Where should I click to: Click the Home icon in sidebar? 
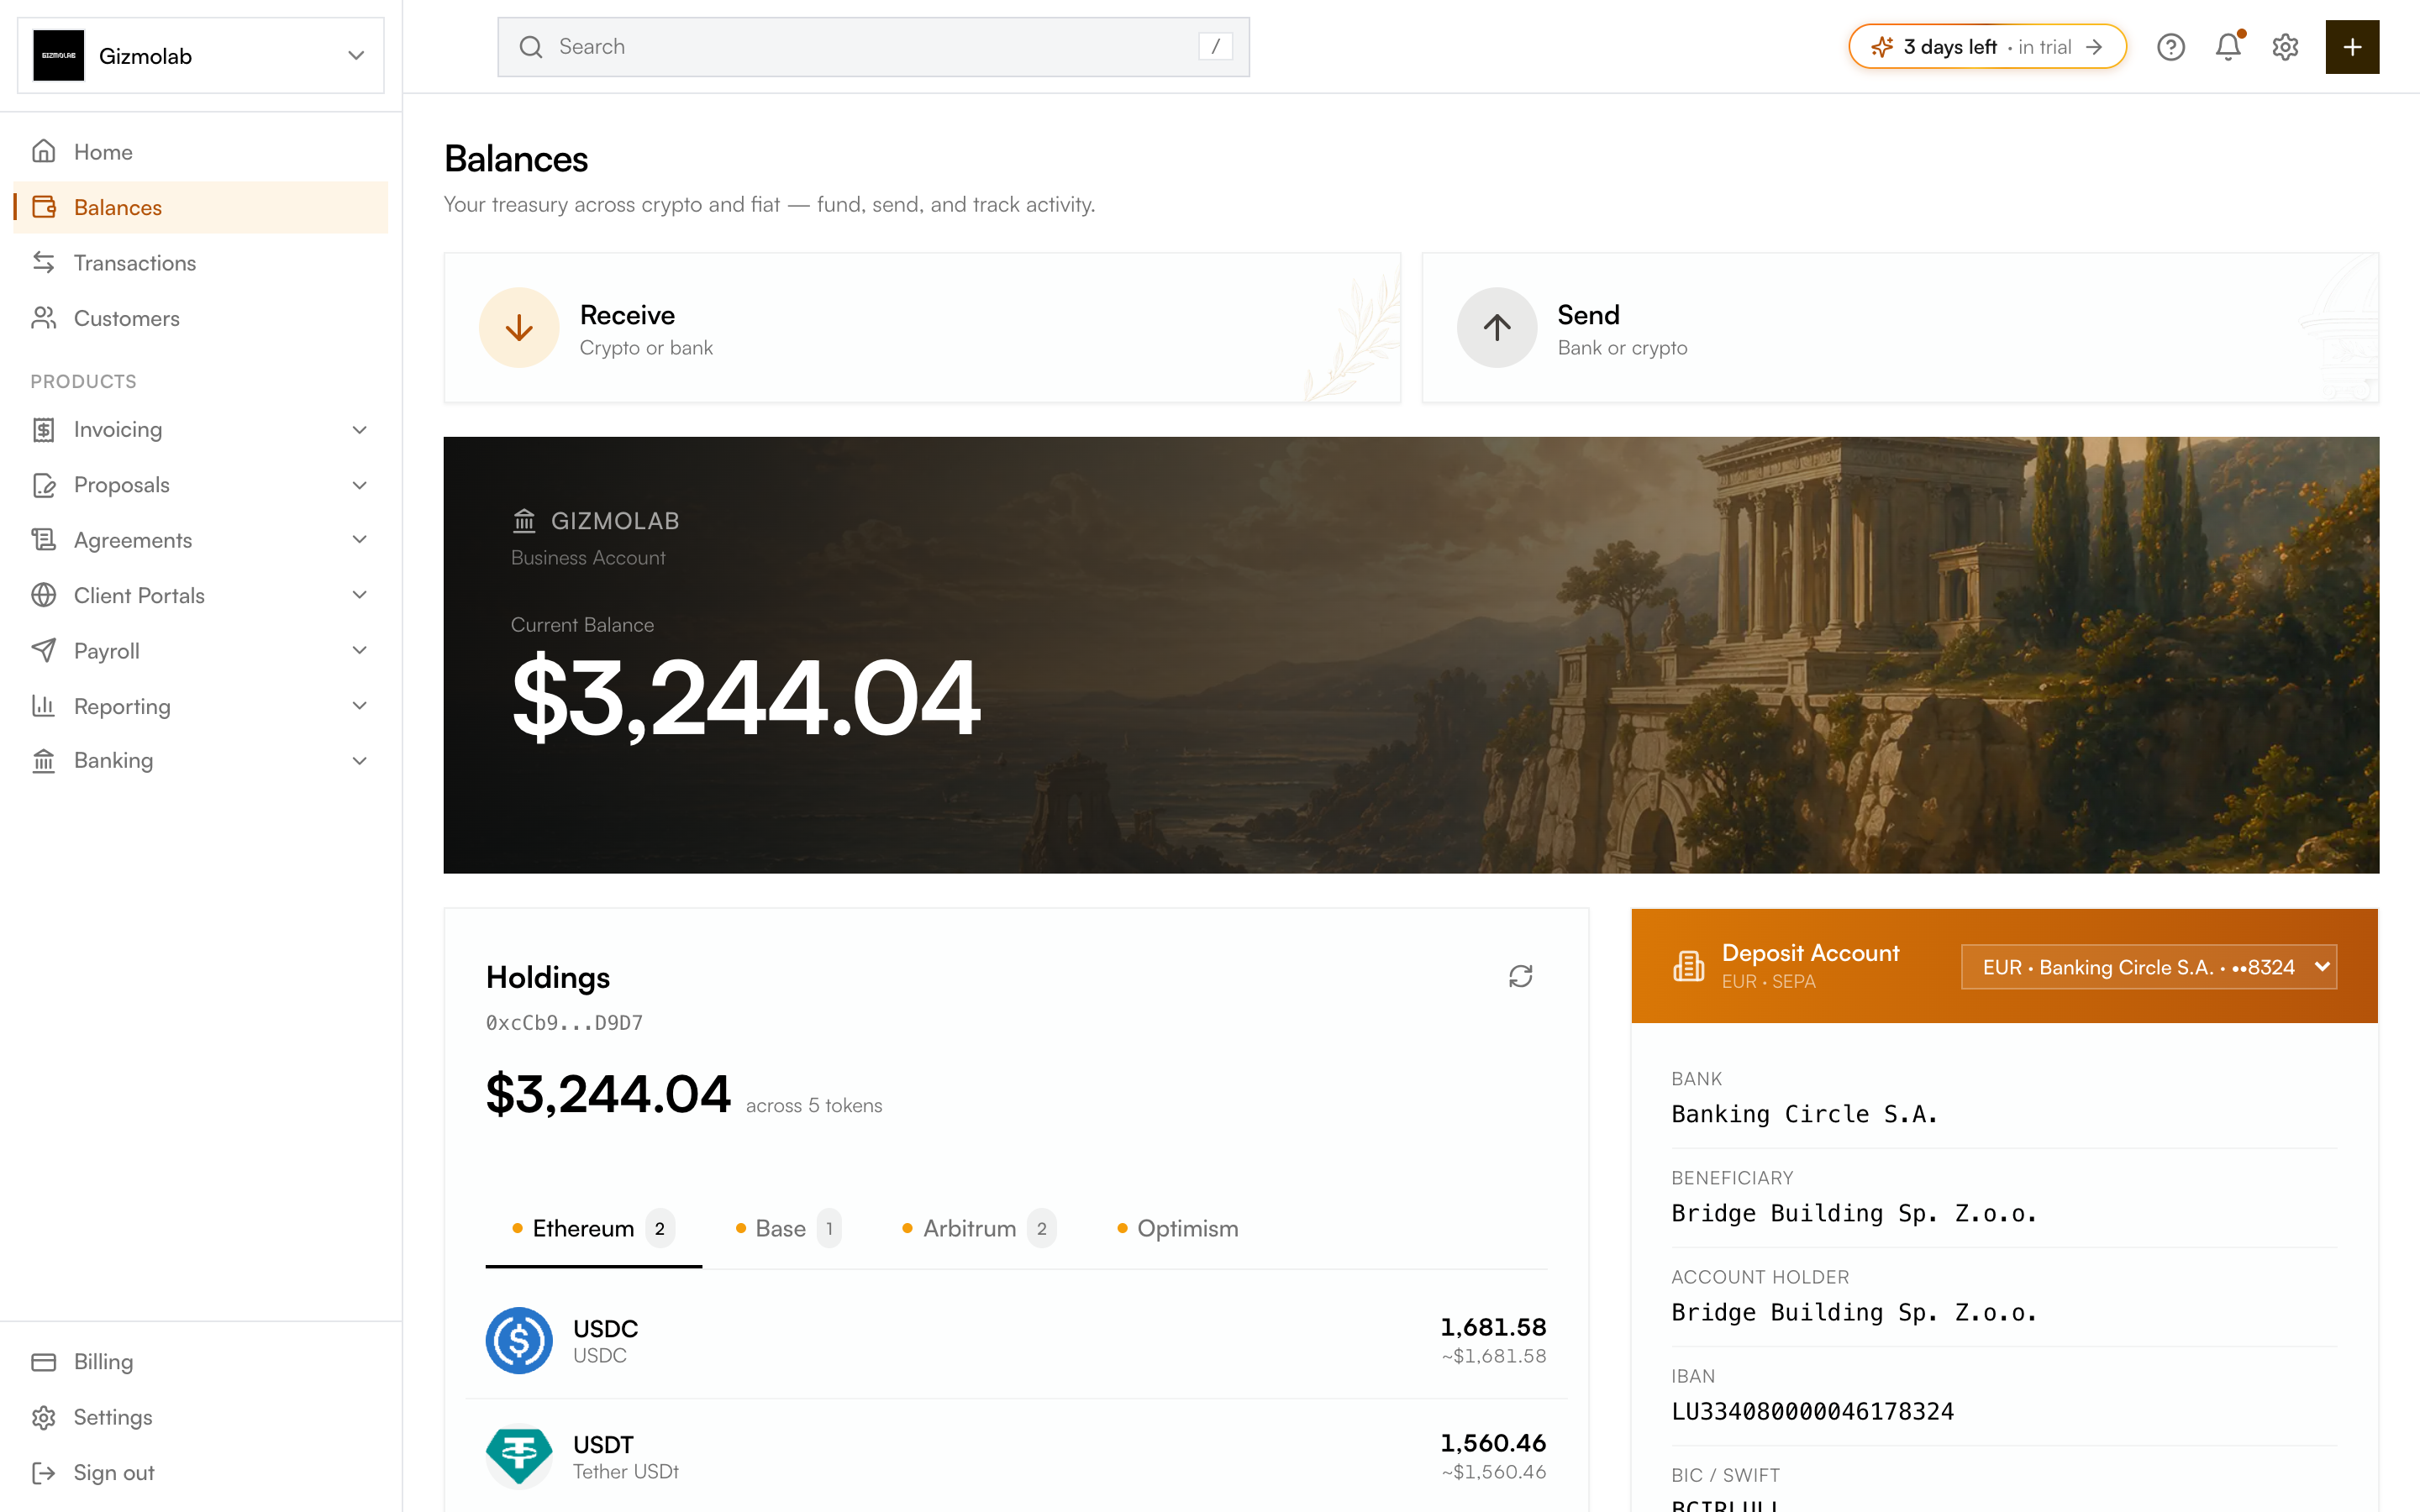pyautogui.click(x=44, y=151)
